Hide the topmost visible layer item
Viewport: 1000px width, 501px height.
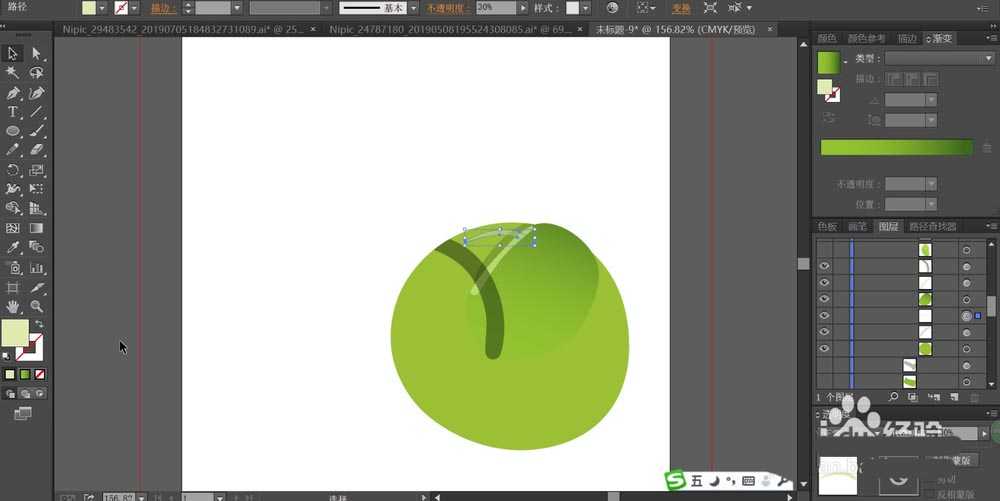click(825, 266)
